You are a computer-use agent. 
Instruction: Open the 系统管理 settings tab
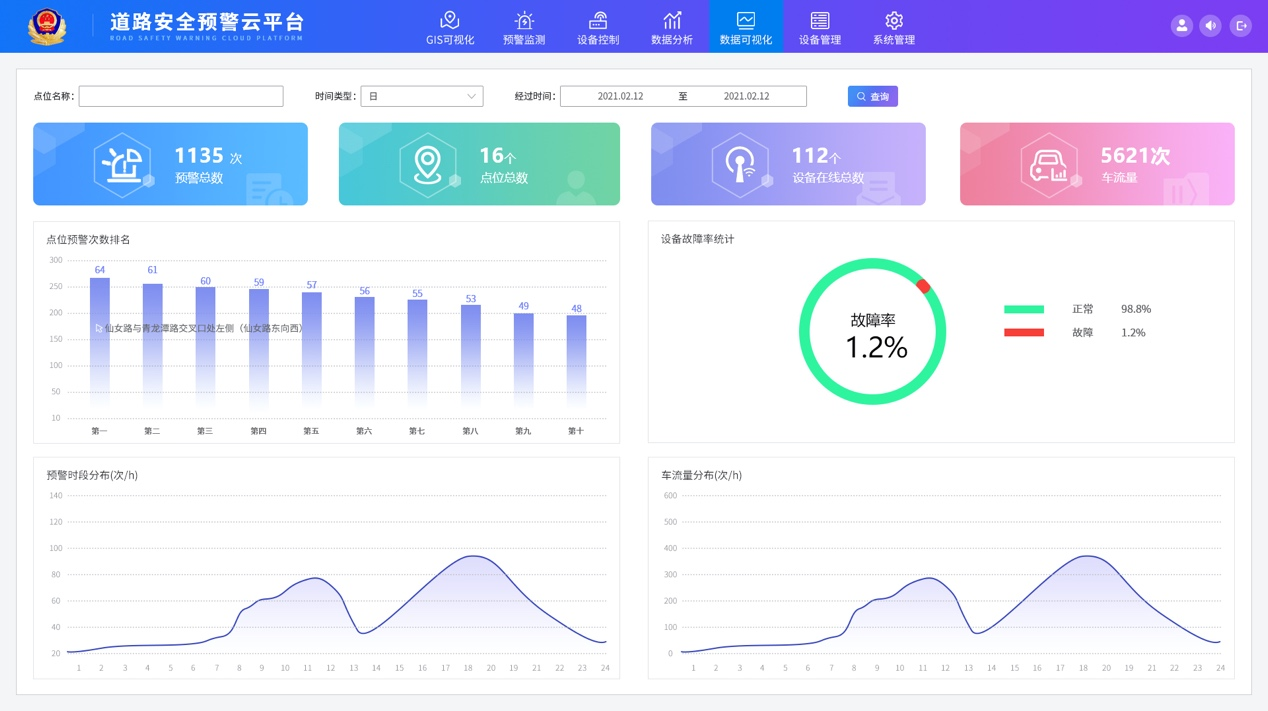894,27
